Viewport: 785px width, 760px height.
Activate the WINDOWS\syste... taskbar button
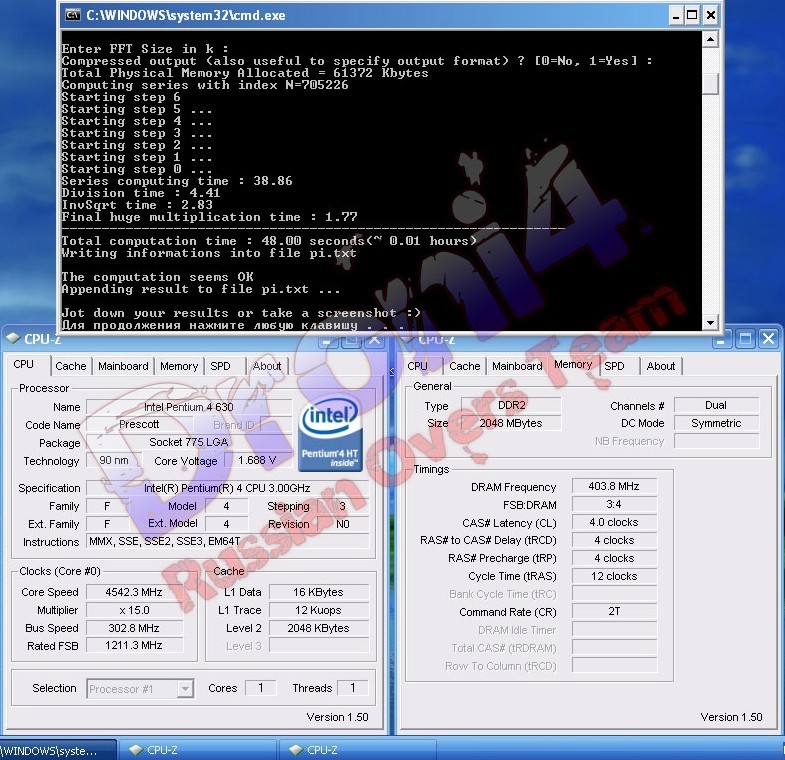pos(58,750)
